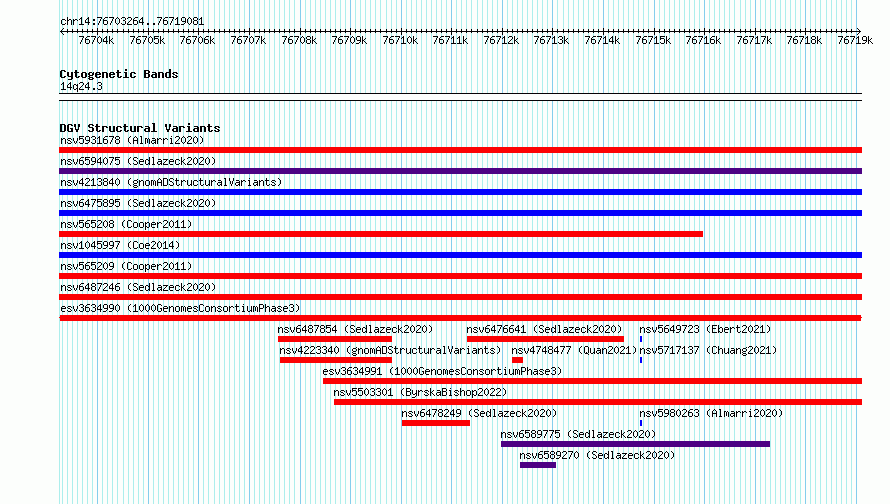
Task: Select the blue bar under nsv6475895
Action: [460, 213]
